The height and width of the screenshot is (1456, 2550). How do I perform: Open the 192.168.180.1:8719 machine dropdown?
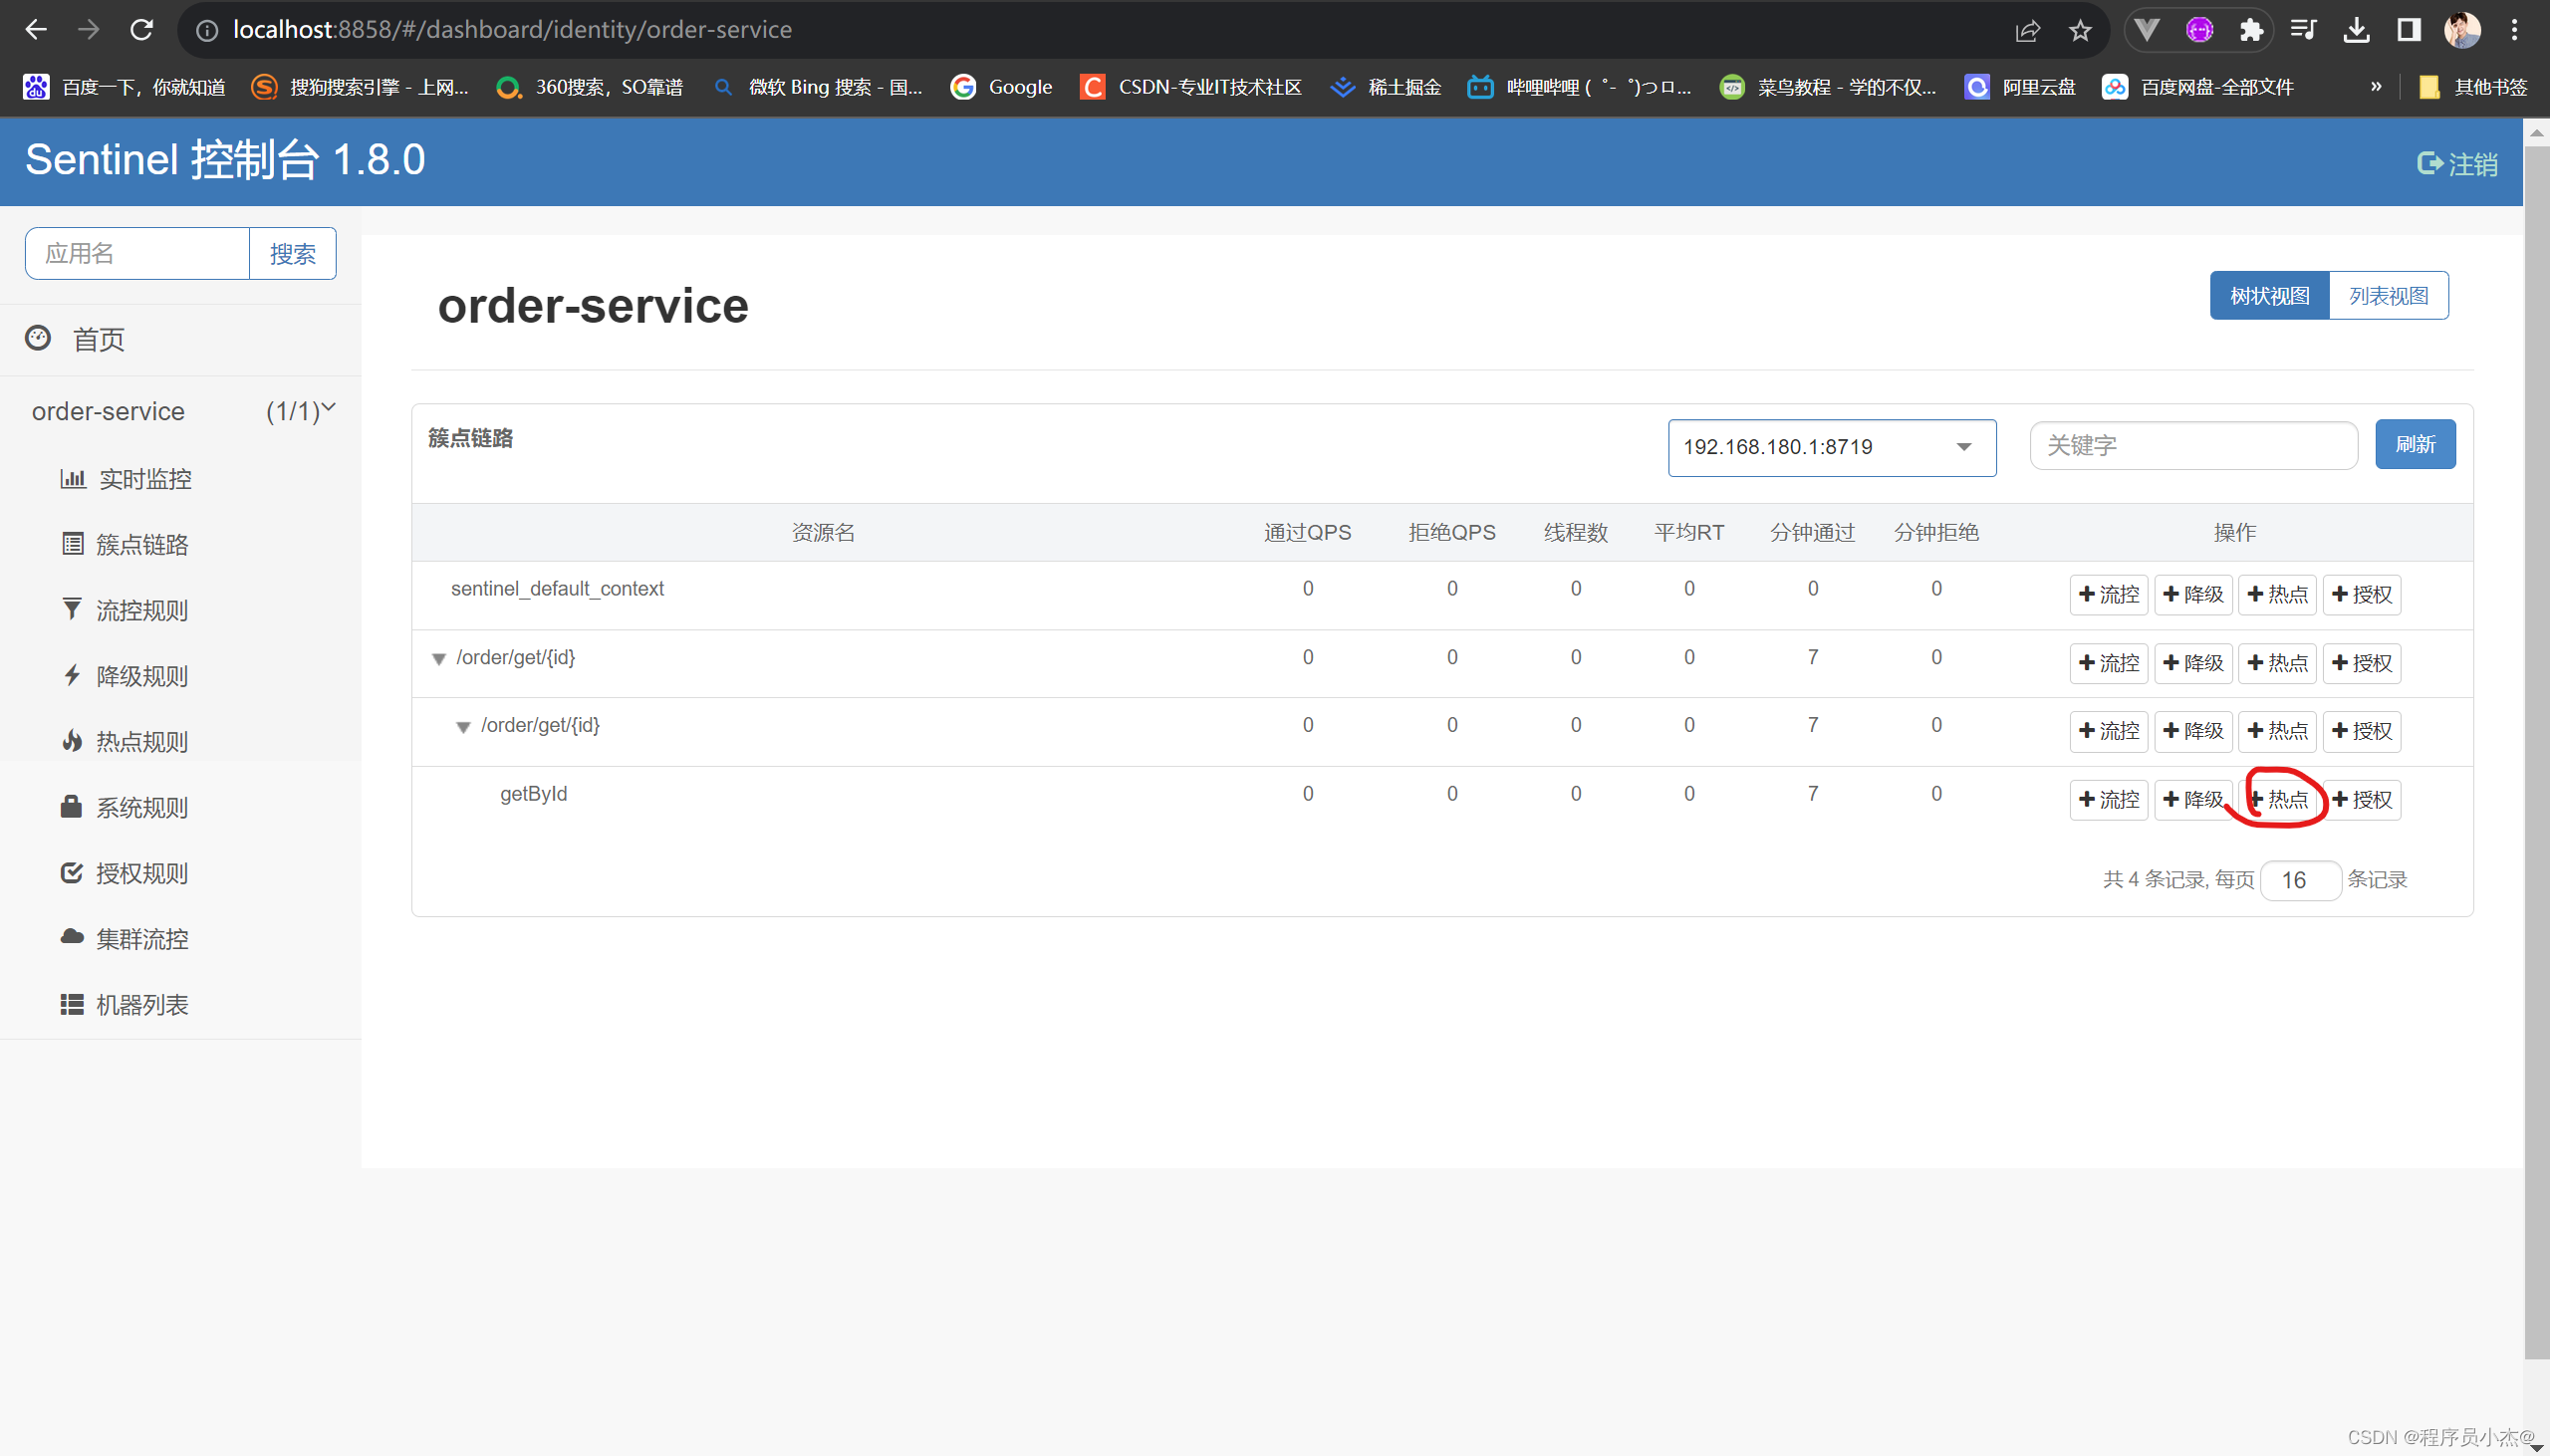coord(1831,447)
